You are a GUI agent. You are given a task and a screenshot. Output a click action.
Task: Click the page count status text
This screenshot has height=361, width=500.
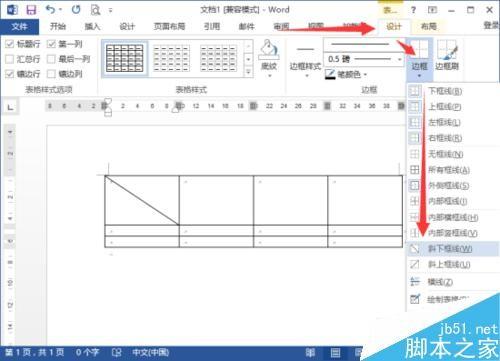(x=35, y=352)
